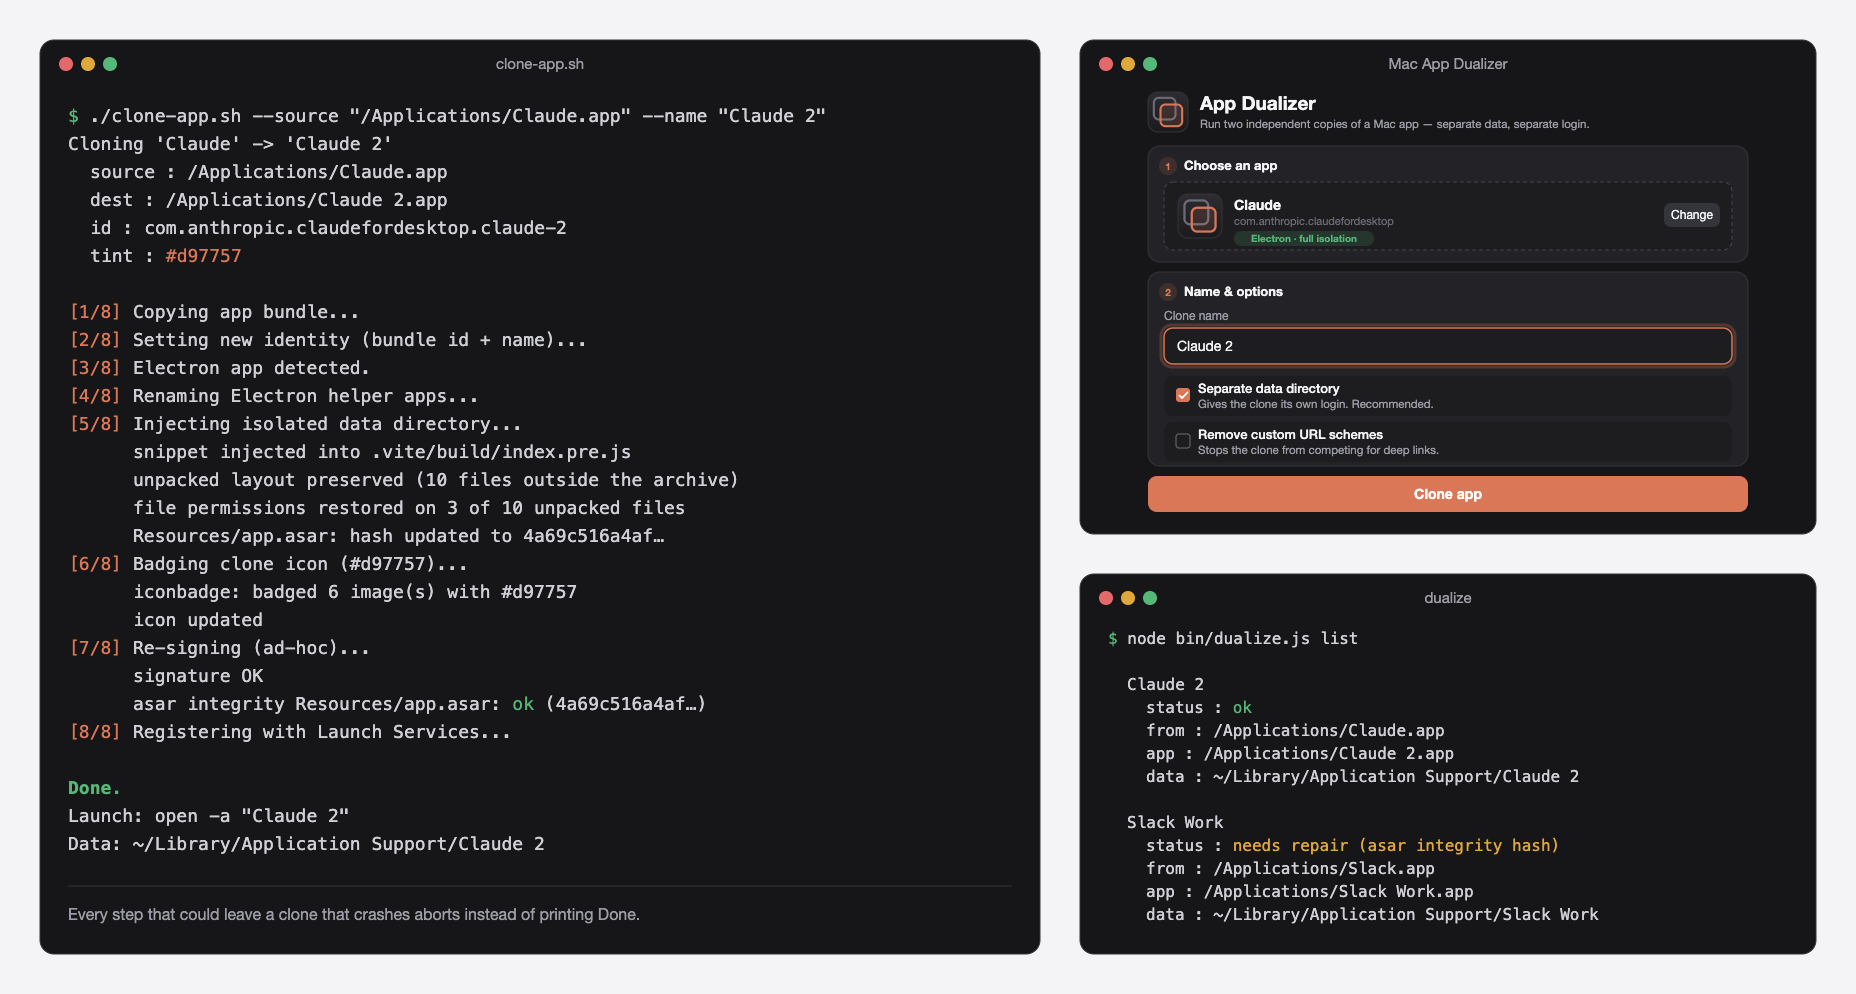Click 'node bin/dualize.js list' command text
Screen dimensions: 1856x994
[x=1242, y=638]
